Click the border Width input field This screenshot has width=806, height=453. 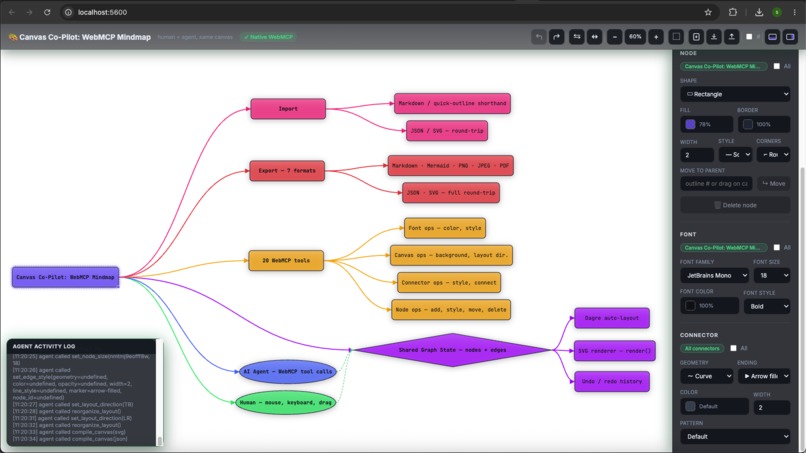(x=697, y=155)
